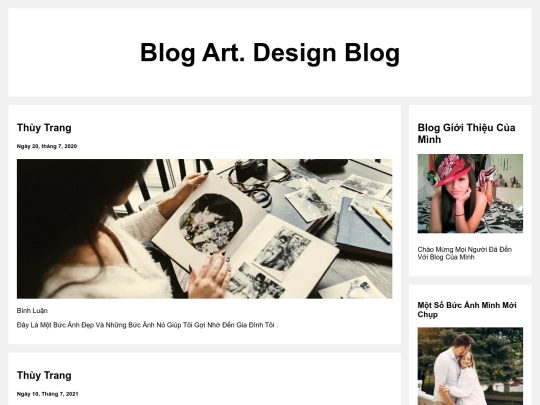Select the date "Ngày 20, tháng 7, 2020"
The width and height of the screenshot is (540, 405).
coord(47,146)
